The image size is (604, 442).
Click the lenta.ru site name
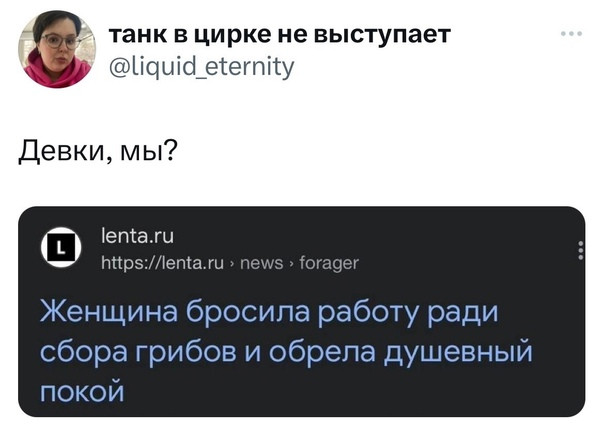tap(139, 238)
